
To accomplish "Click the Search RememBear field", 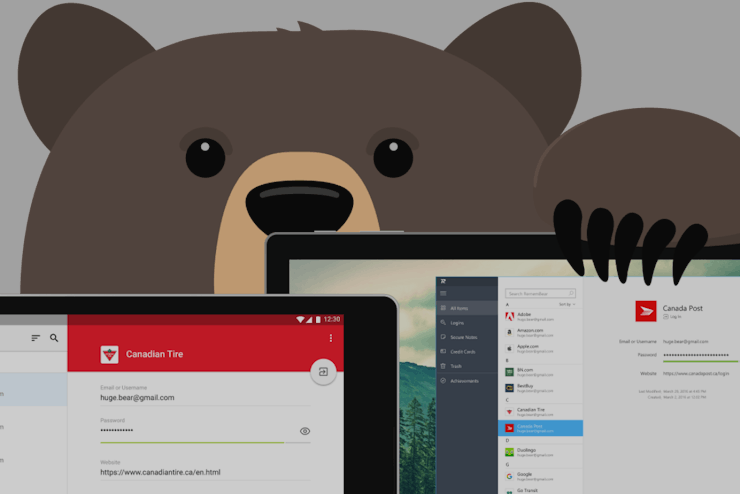I will [x=540, y=293].
